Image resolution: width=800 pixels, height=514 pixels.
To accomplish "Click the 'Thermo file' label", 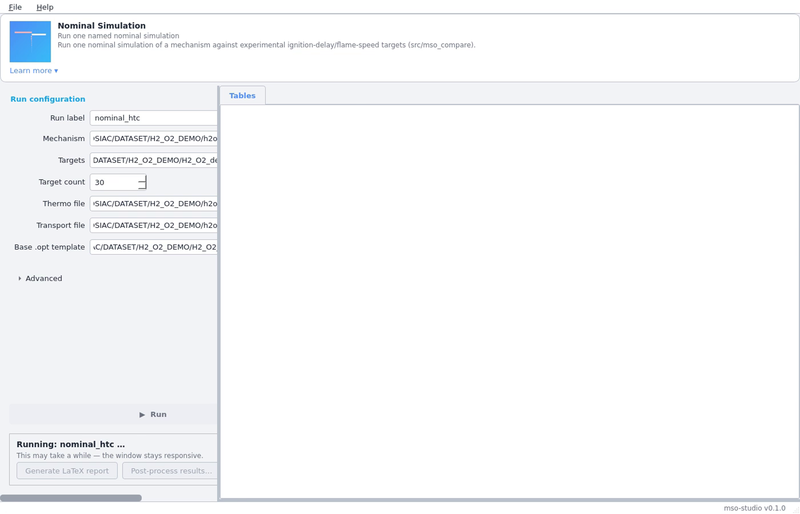I will coord(64,204).
